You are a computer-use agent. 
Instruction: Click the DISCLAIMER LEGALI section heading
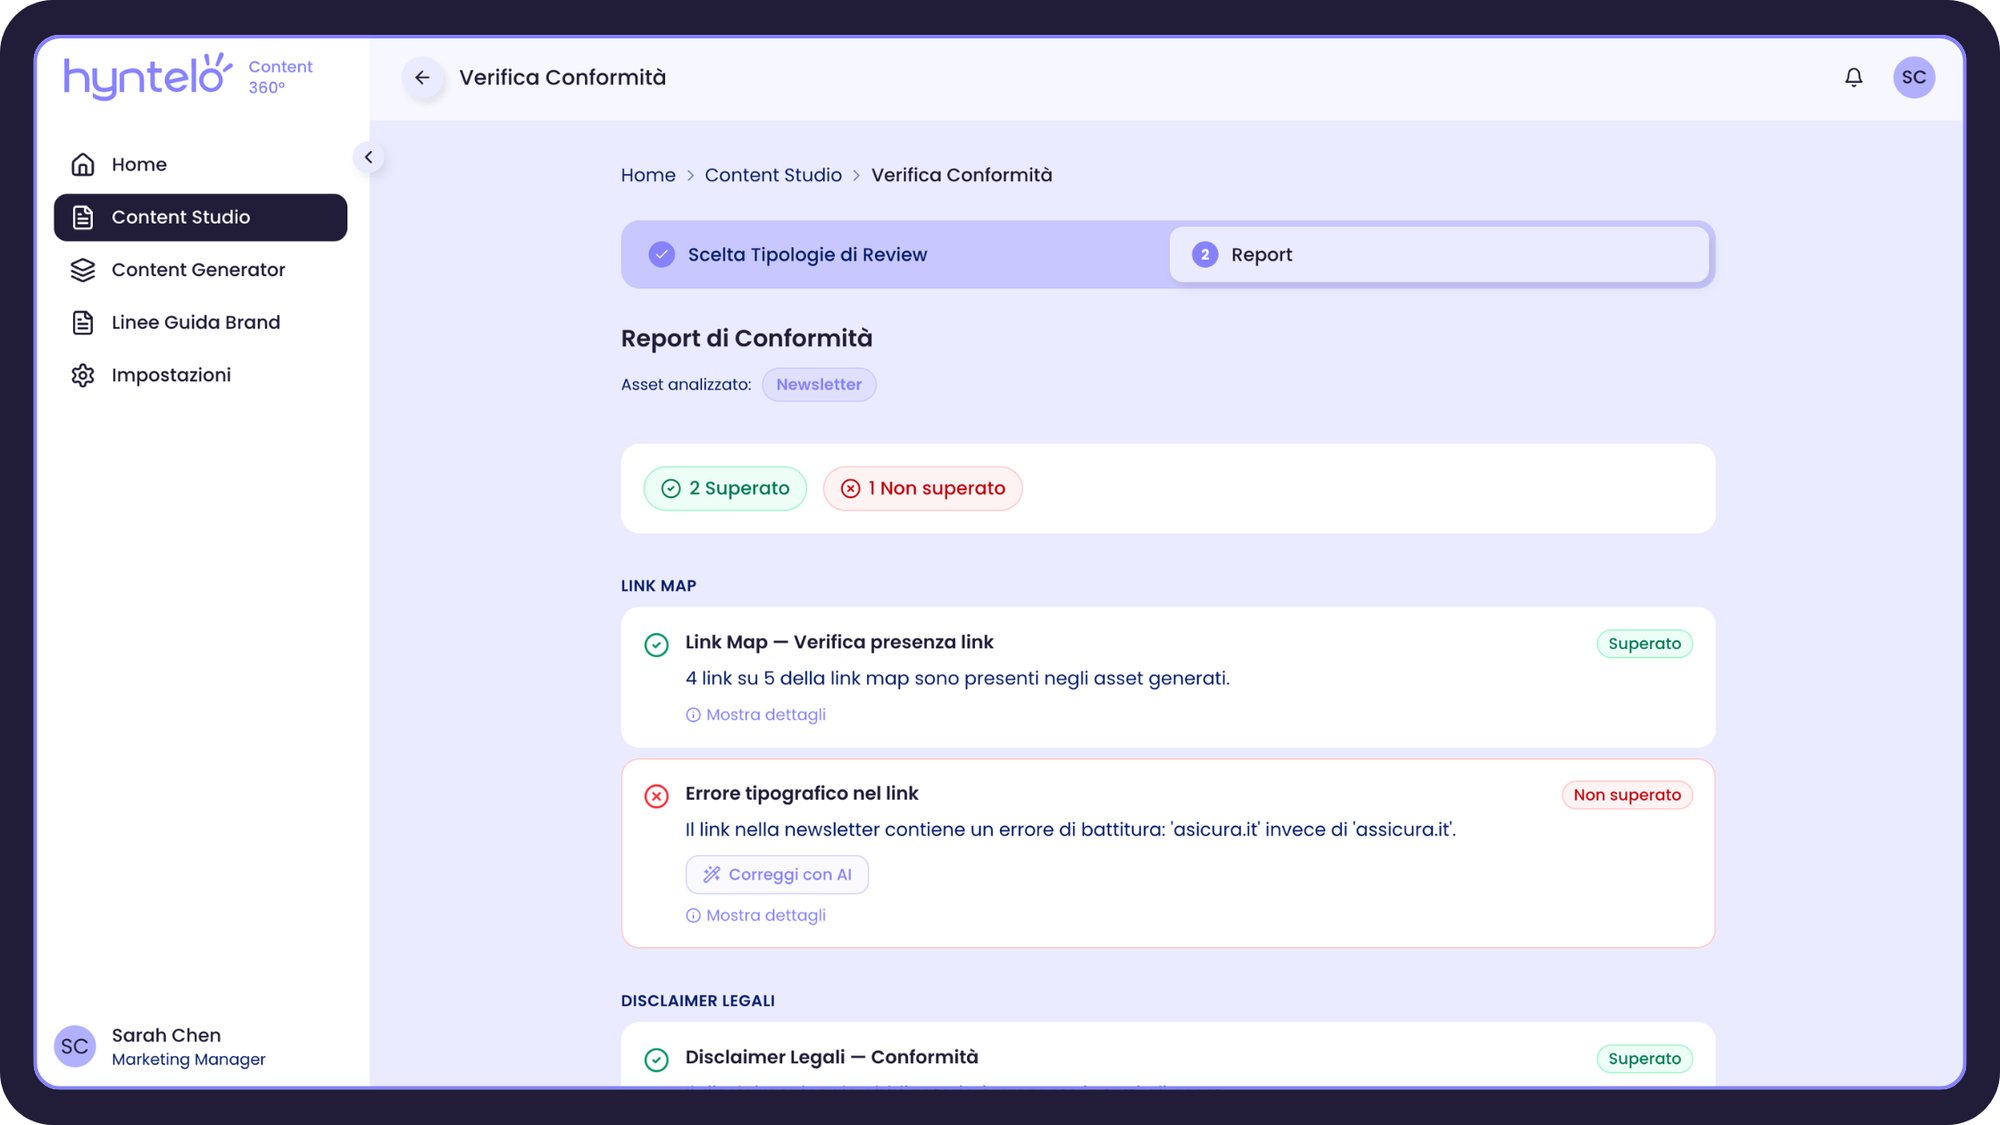point(698,1001)
